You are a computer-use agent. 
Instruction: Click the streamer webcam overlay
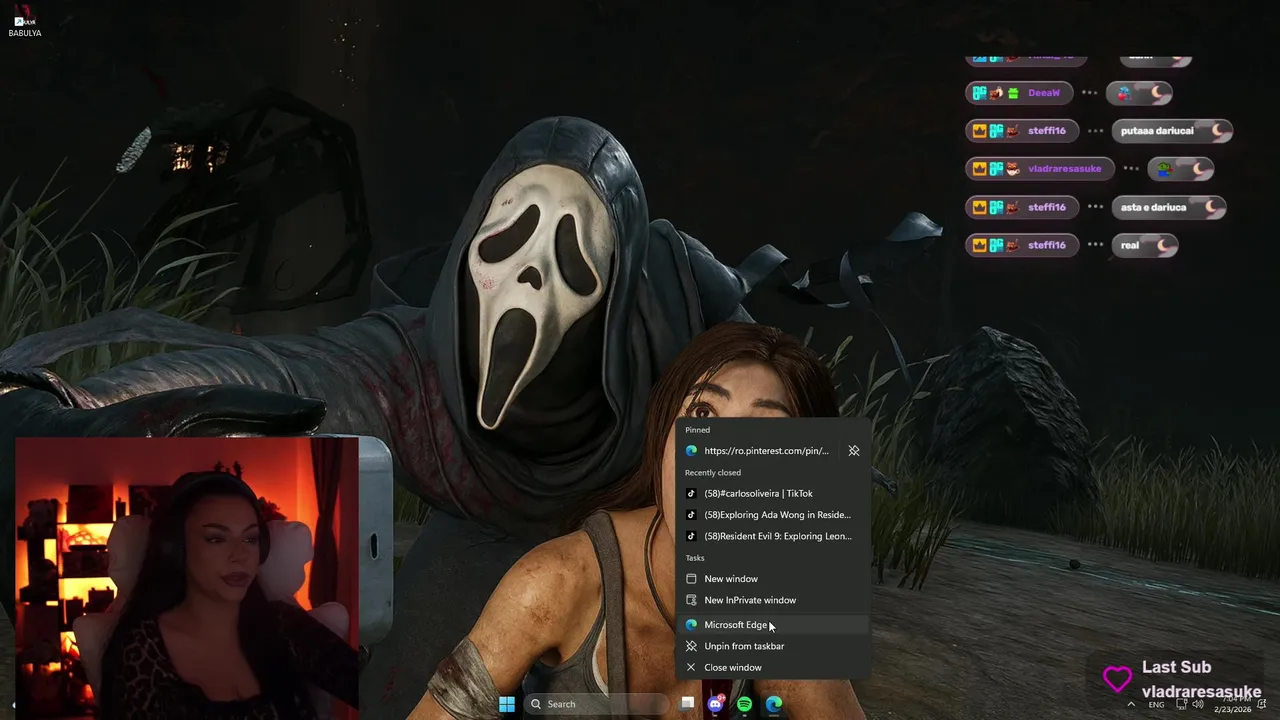pyautogui.click(x=187, y=577)
